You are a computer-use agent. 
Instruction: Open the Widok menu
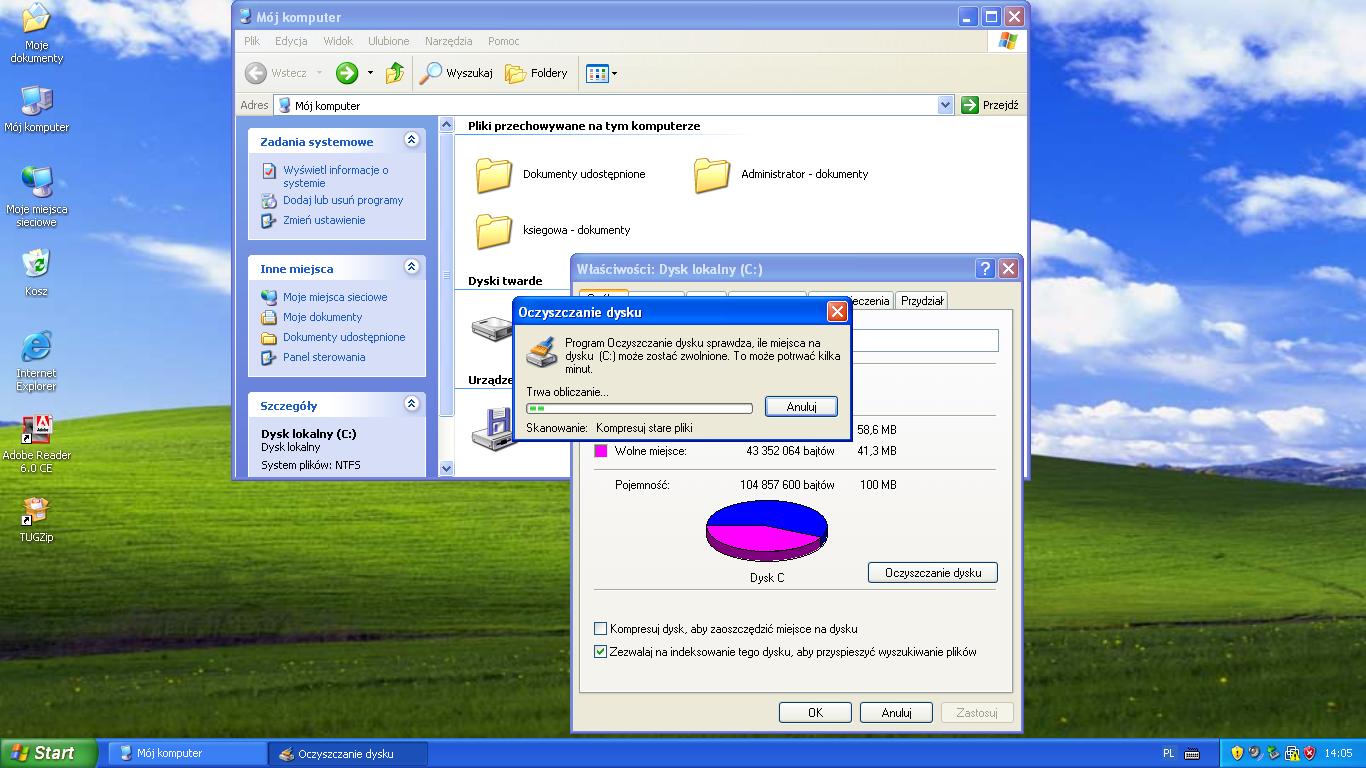338,41
